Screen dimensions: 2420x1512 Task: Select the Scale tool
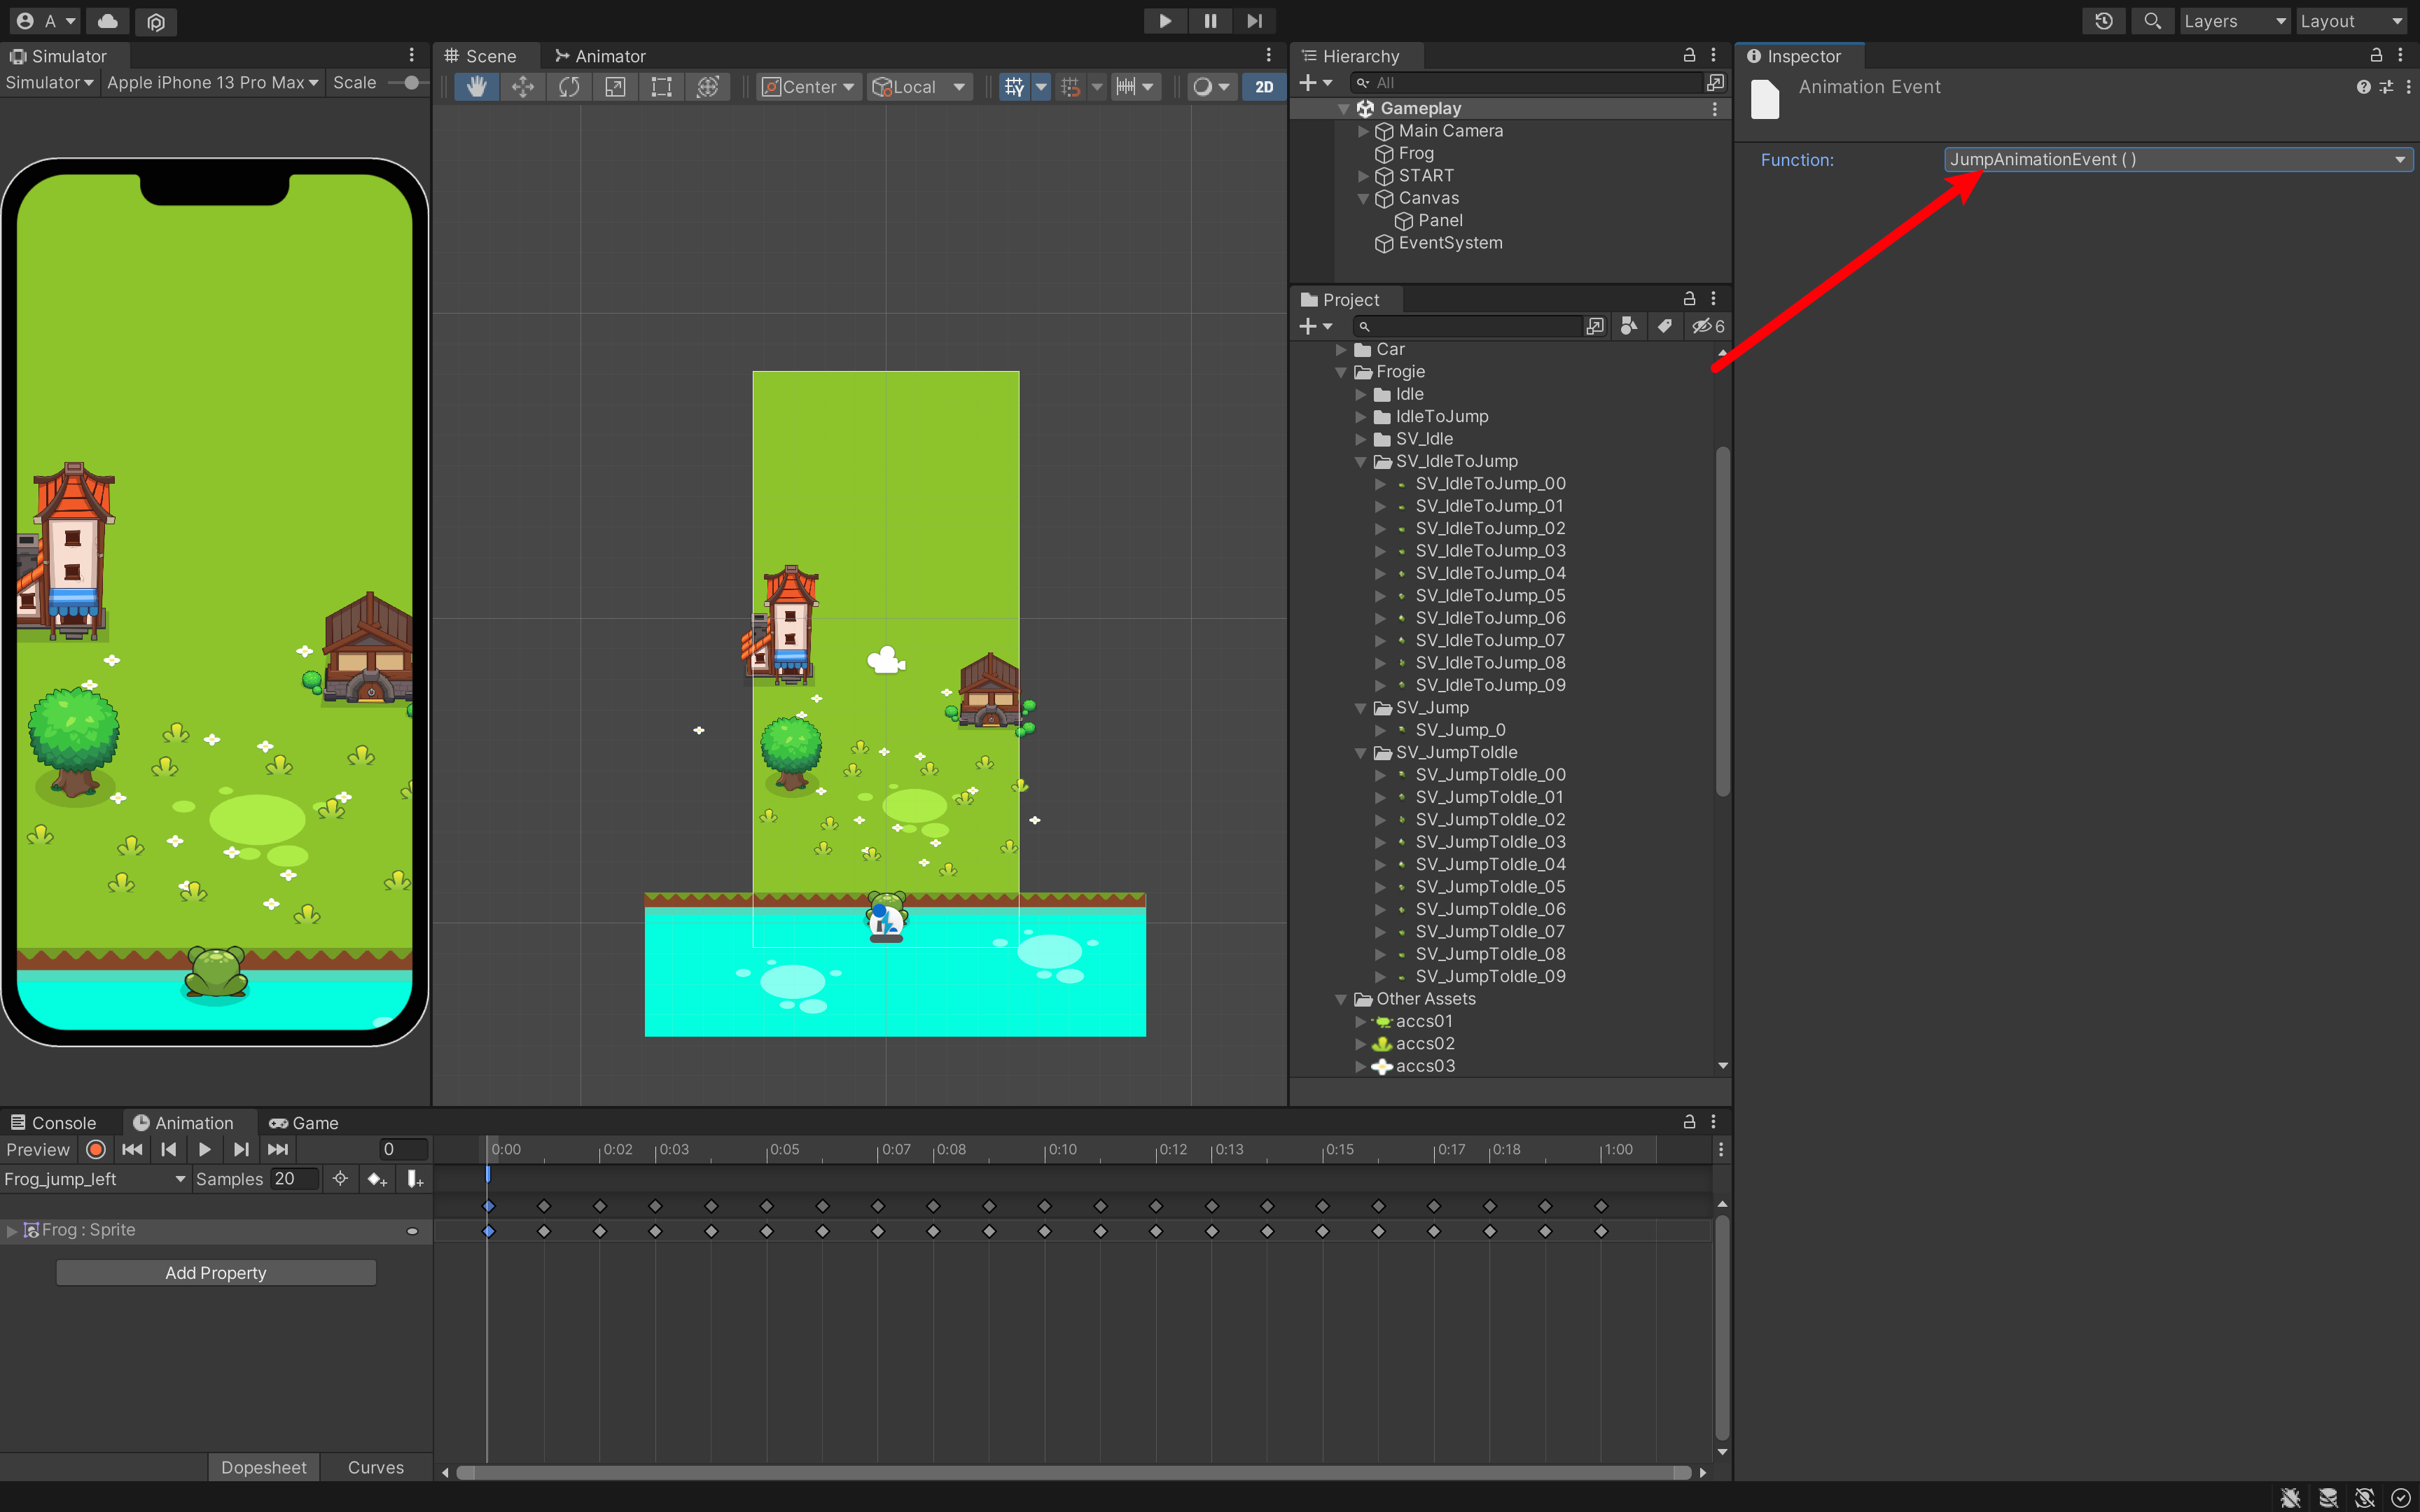pyautogui.click(x=615, y=87)
